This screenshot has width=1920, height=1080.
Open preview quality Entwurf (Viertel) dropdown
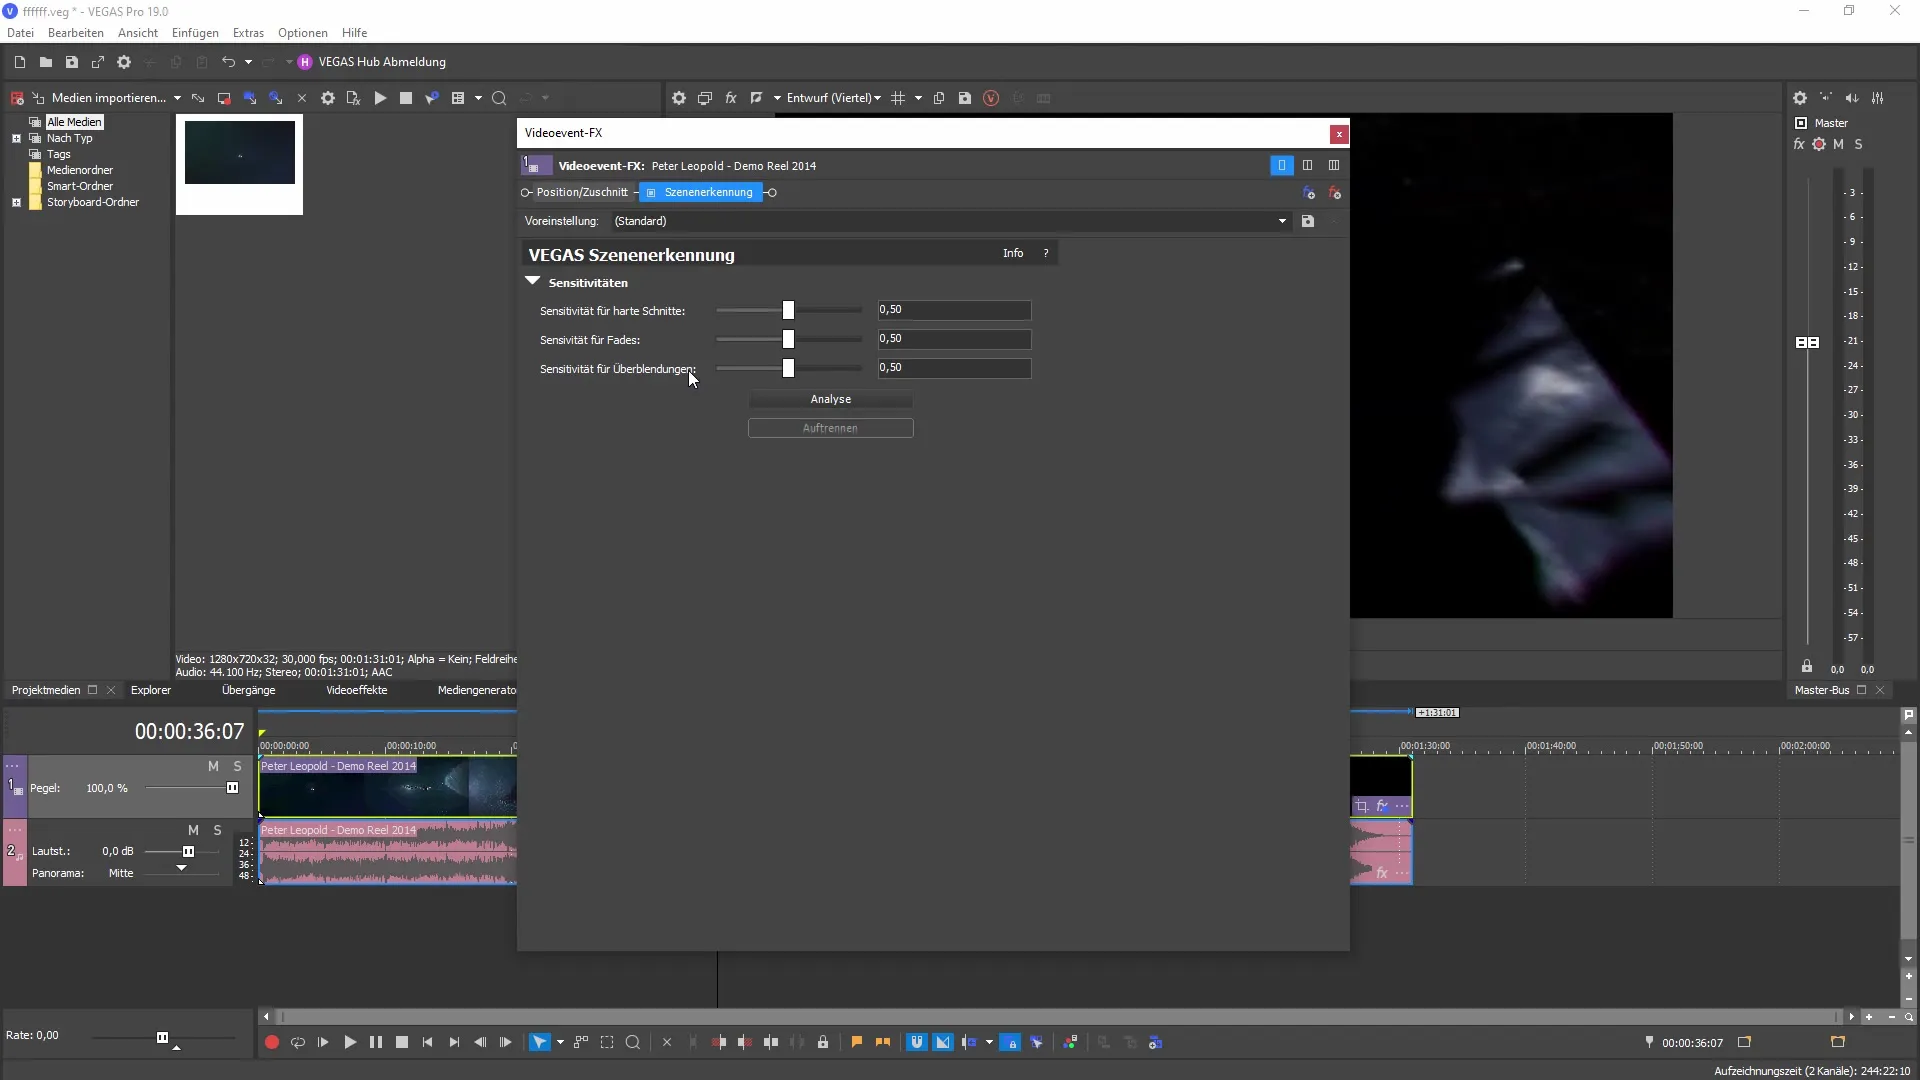coord(834,98)
